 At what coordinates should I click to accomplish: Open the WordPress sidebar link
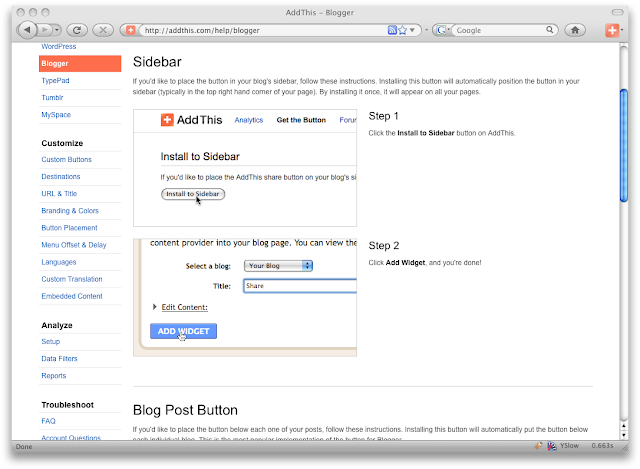click(59, 46)
